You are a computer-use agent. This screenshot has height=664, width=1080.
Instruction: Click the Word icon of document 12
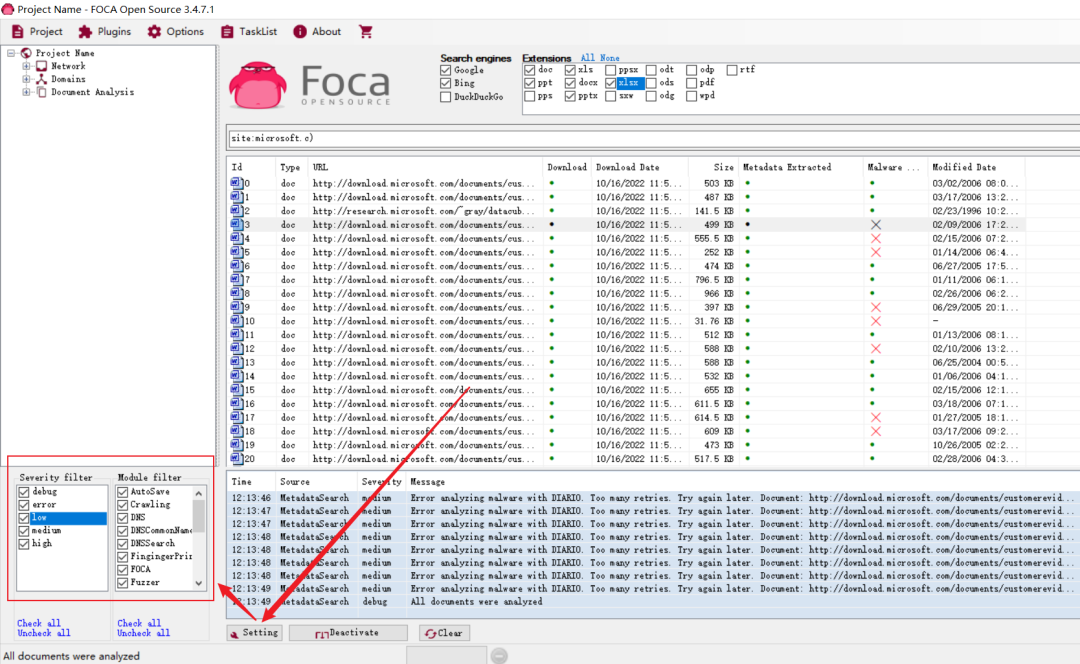tap(236, 349)
